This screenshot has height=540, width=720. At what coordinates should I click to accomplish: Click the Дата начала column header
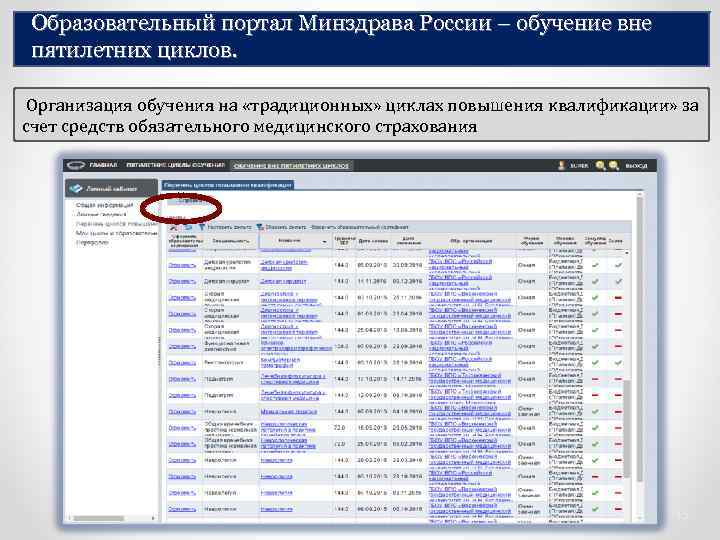click(373, 241)
